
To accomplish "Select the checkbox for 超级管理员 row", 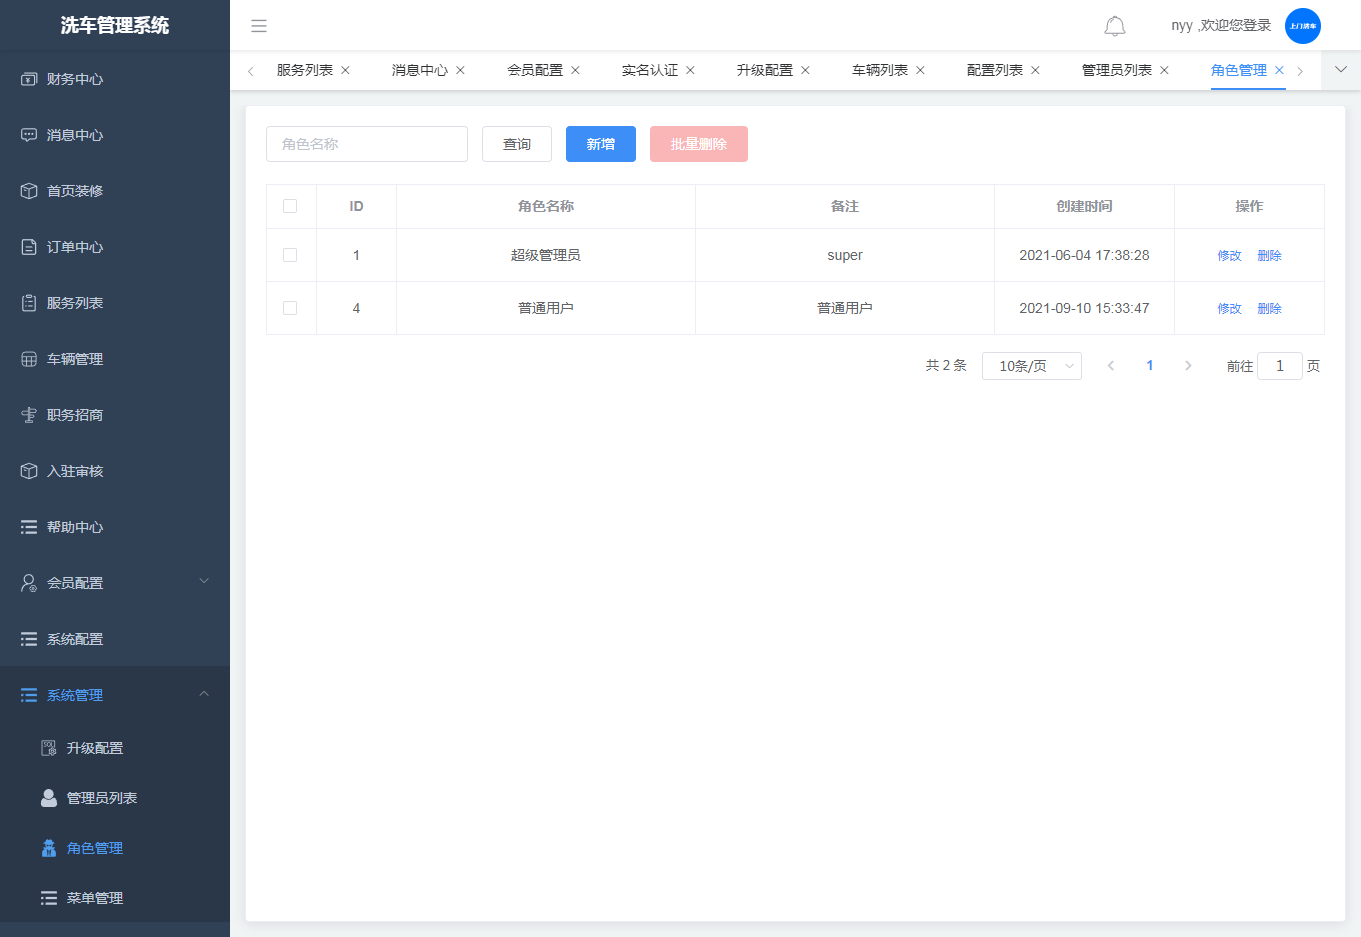I will [x=290, y=255].
